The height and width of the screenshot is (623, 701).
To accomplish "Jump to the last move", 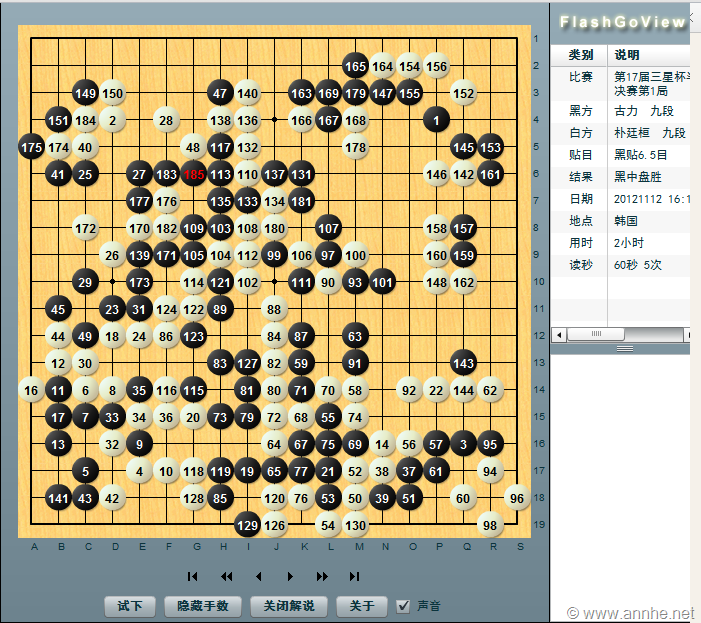I will click(x=354, y=576).
